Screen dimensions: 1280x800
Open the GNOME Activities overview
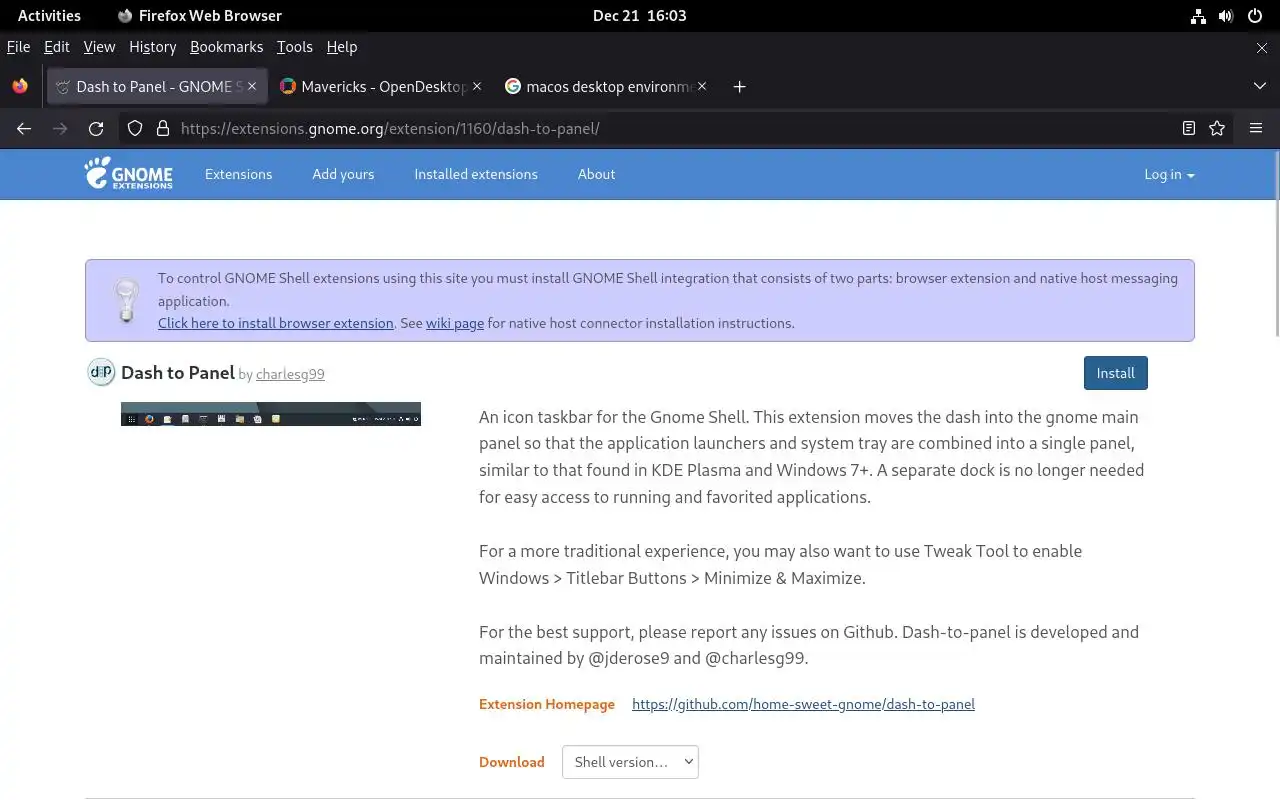pos(49,16)
